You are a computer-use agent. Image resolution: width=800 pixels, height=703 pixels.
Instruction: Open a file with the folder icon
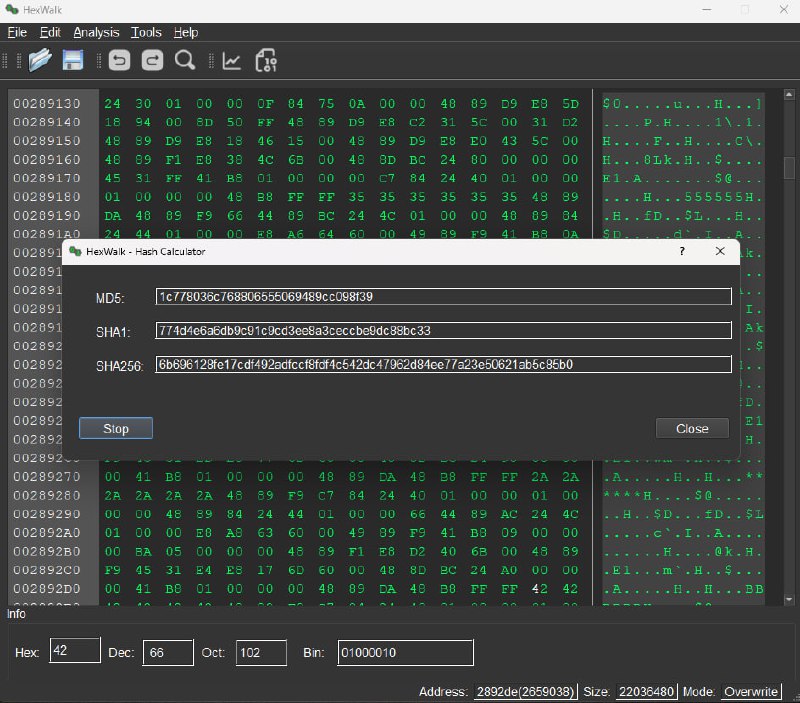pyautogui.click(x=39, y=60)
